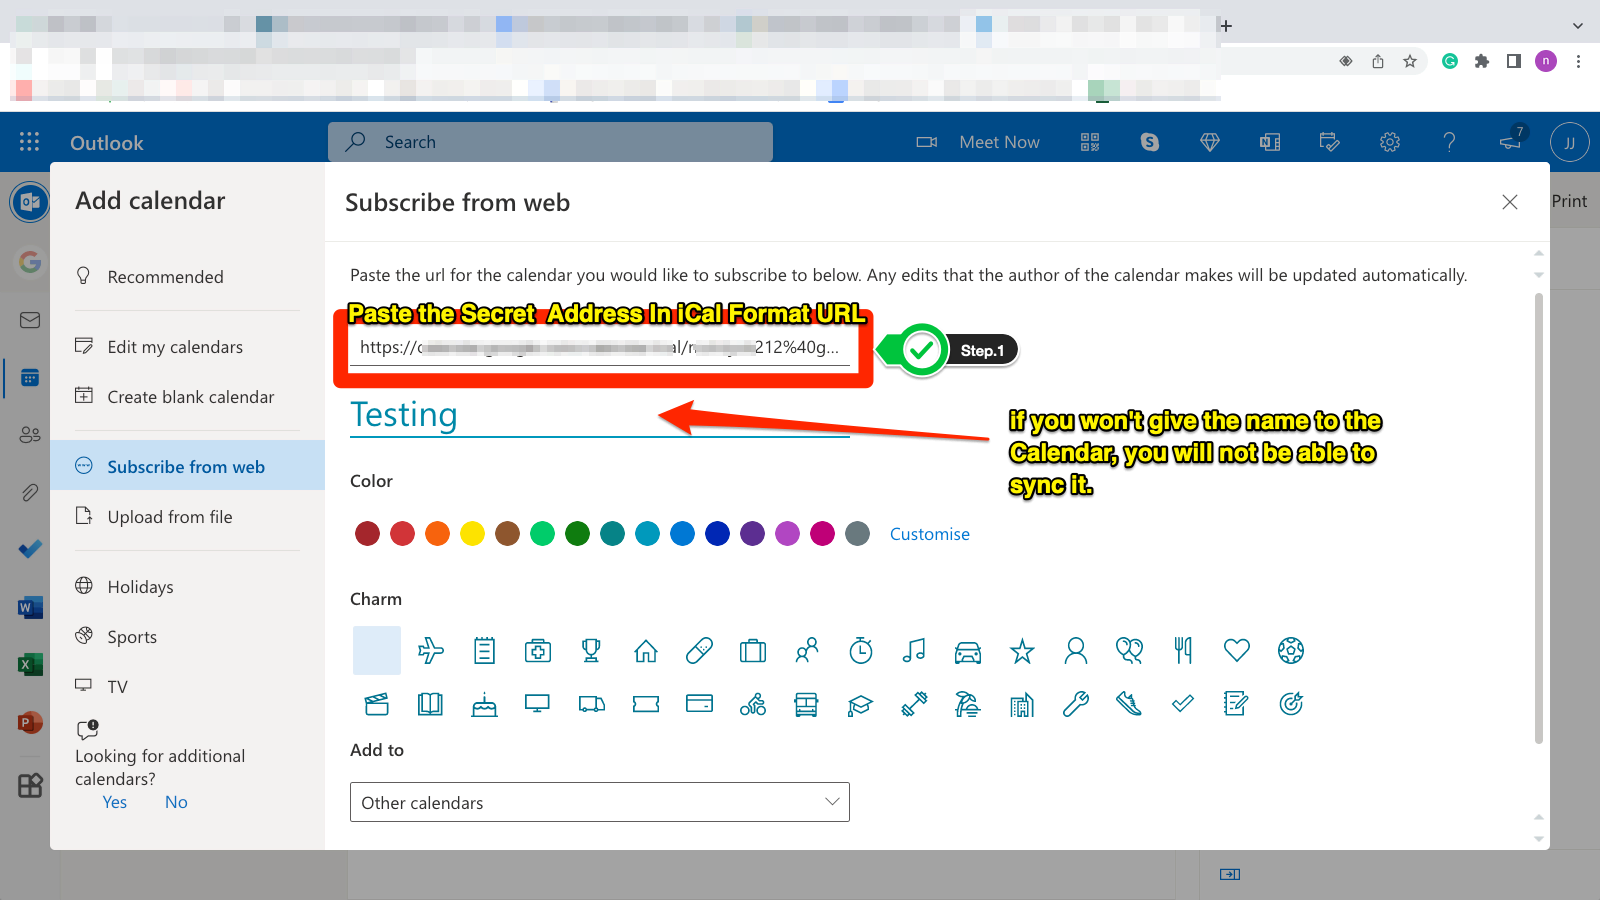1600x900 pixels.
Task: Select the trophy charm
Action: tap(591, 650)
